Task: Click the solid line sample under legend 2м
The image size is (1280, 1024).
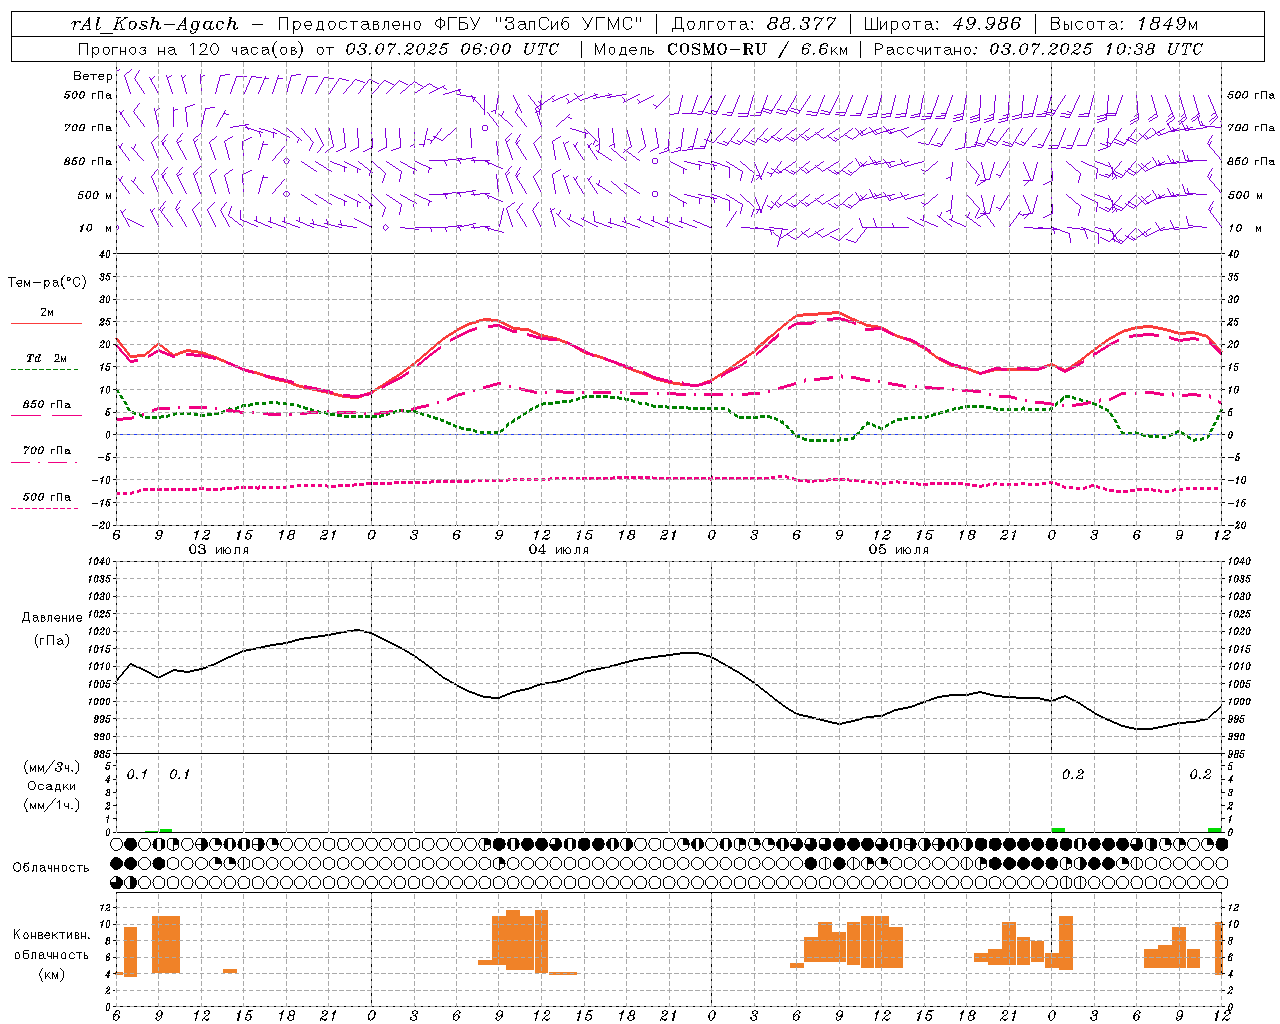Action: (x=46, y=324)
